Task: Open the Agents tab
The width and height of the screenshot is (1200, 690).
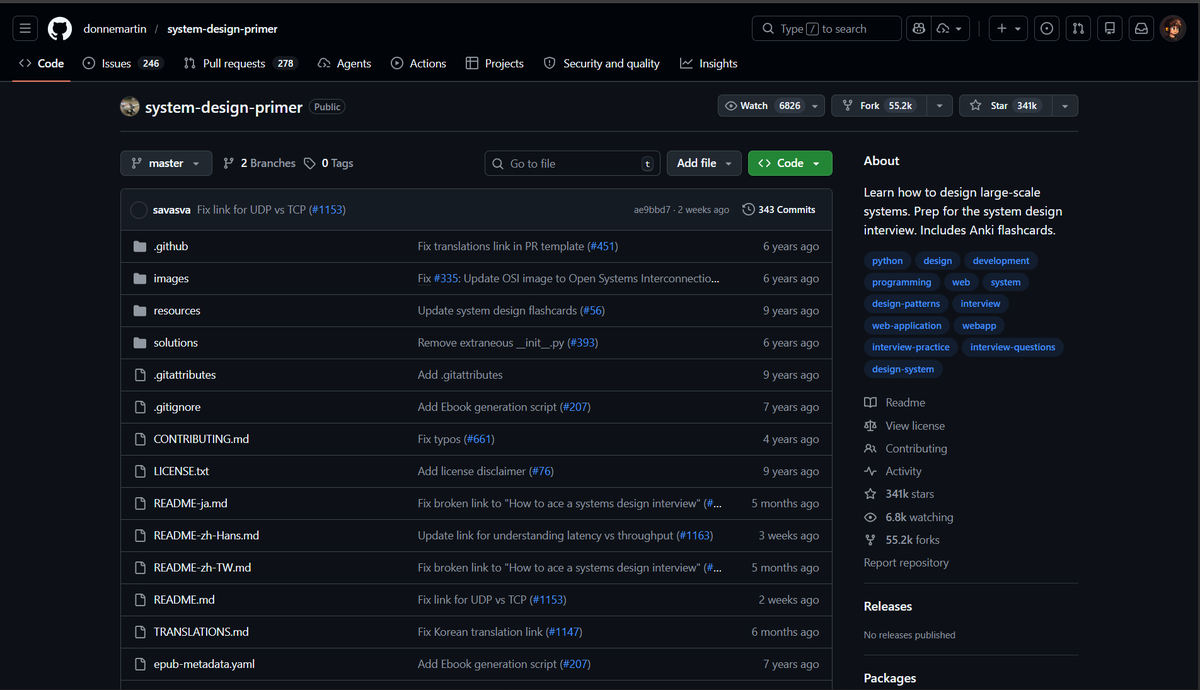Action: pos(344,63)
